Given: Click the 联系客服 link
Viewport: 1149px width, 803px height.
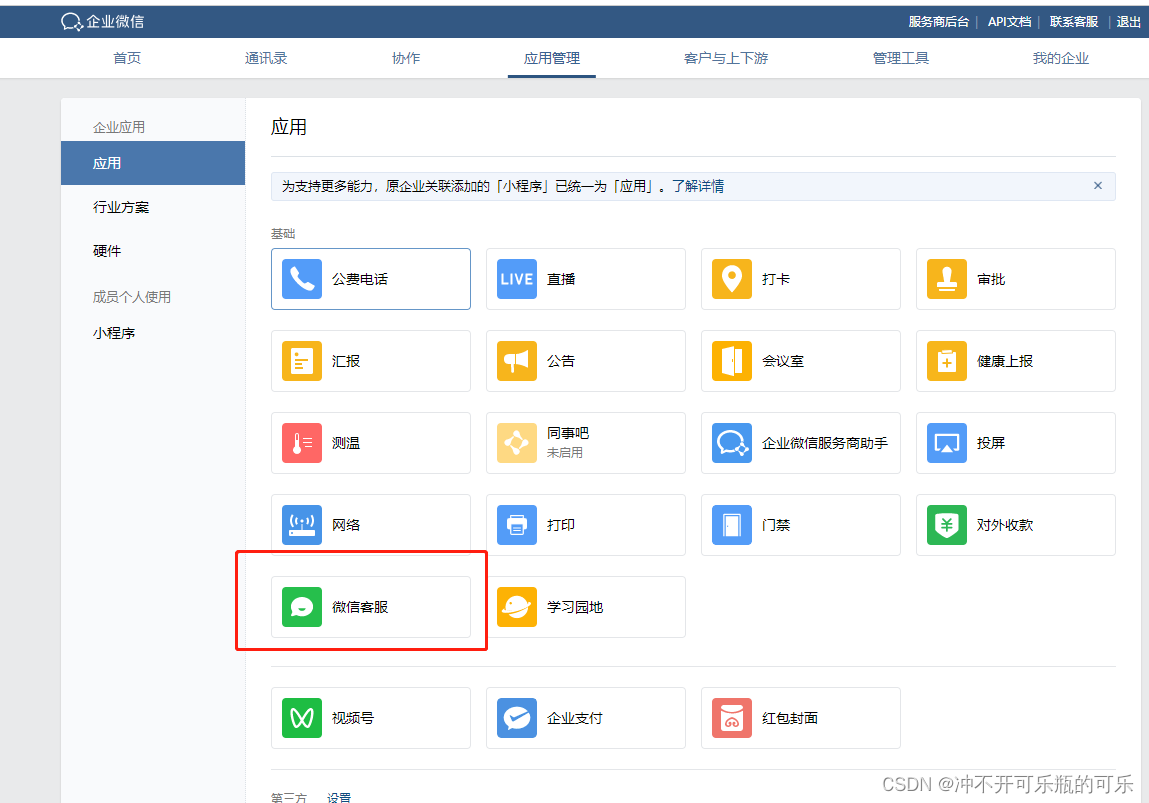Looking at the screenshot, I should click(1074, 22).
